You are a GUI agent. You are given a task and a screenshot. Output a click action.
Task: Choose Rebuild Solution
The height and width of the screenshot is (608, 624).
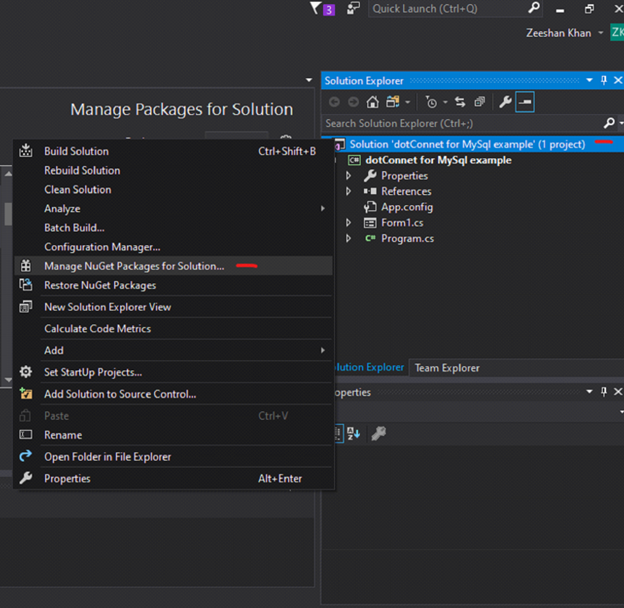[x=174, y=170]
